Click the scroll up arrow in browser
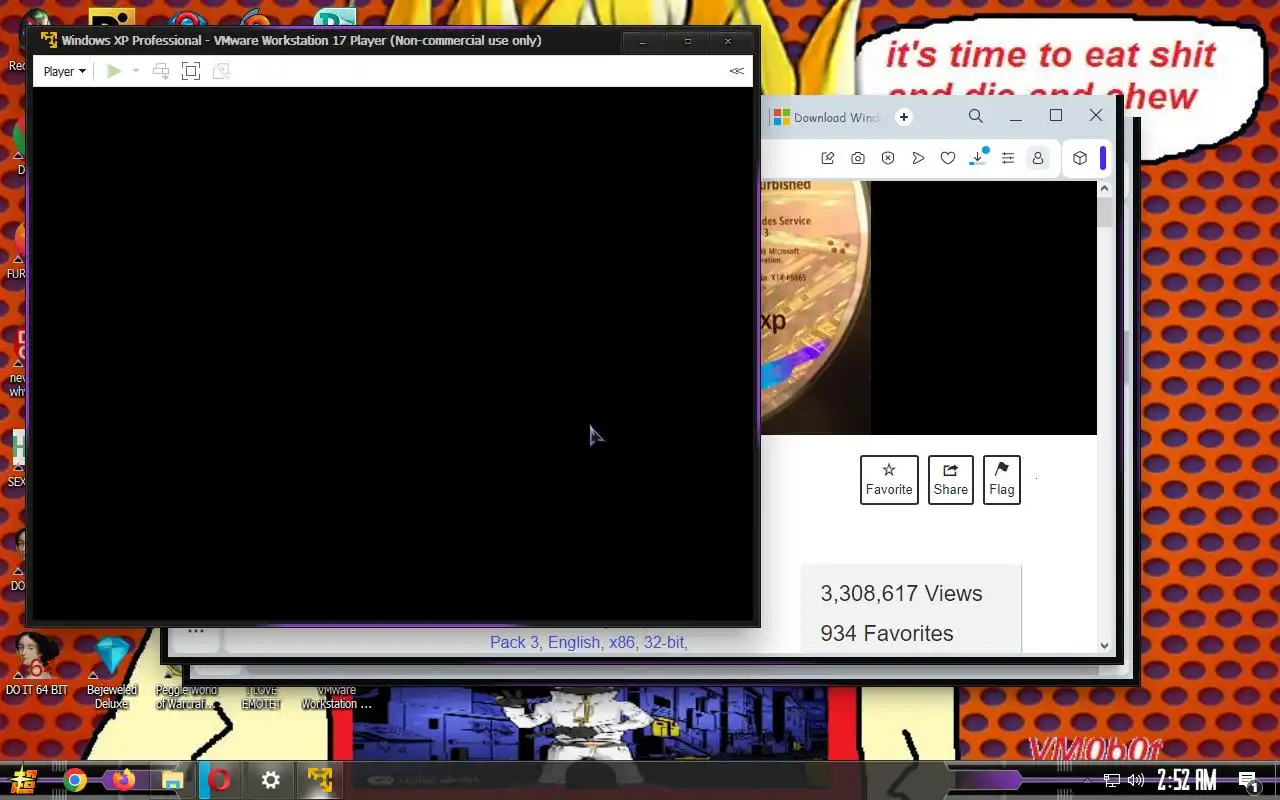1280x800 pixels. [1105, 188]
